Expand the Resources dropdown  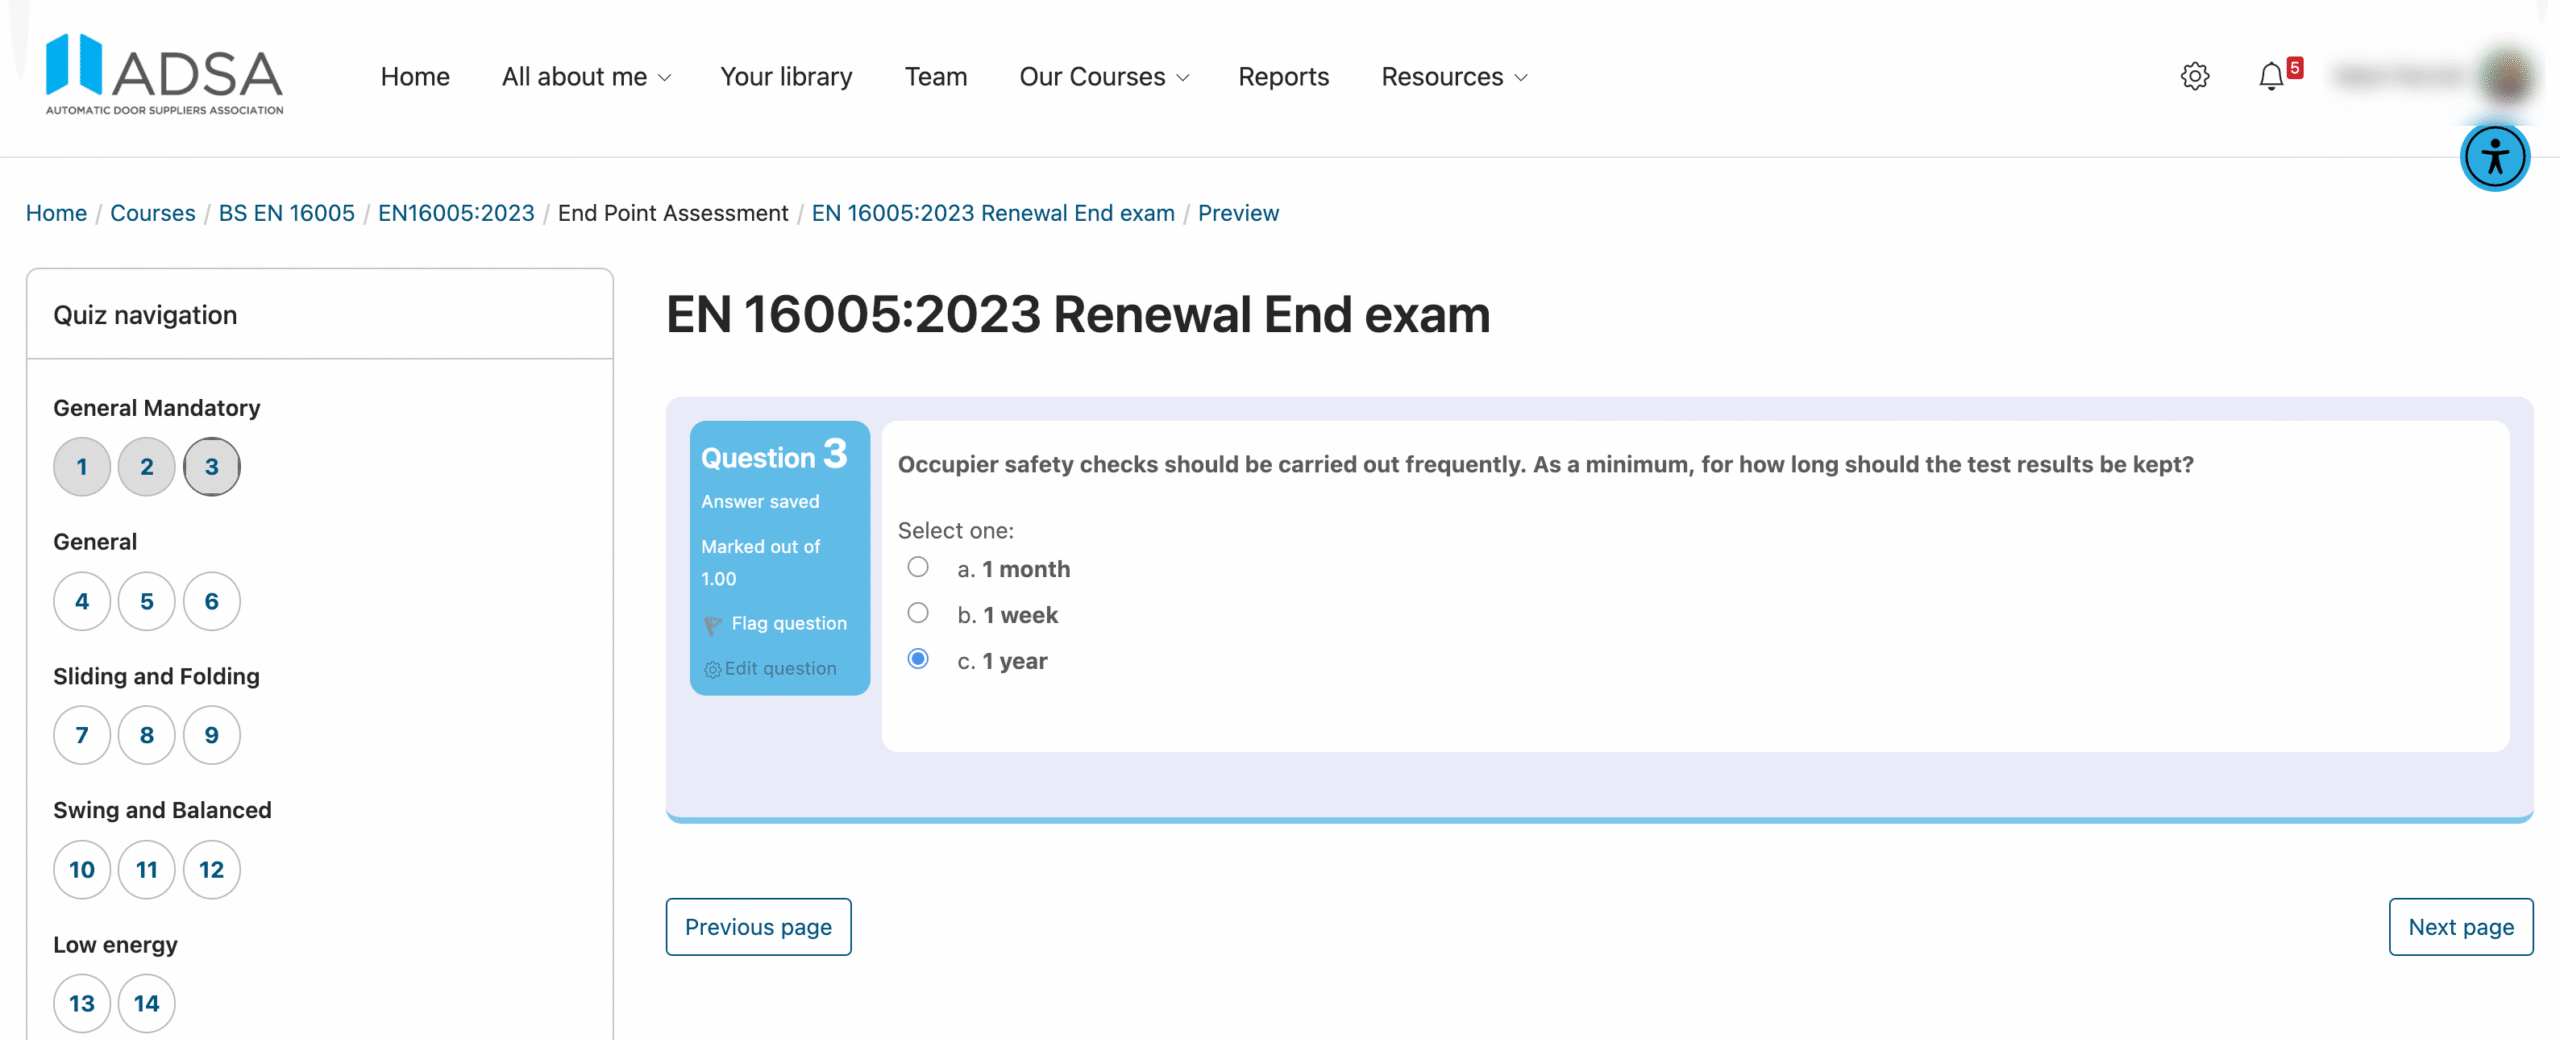tap(1453, 76)
